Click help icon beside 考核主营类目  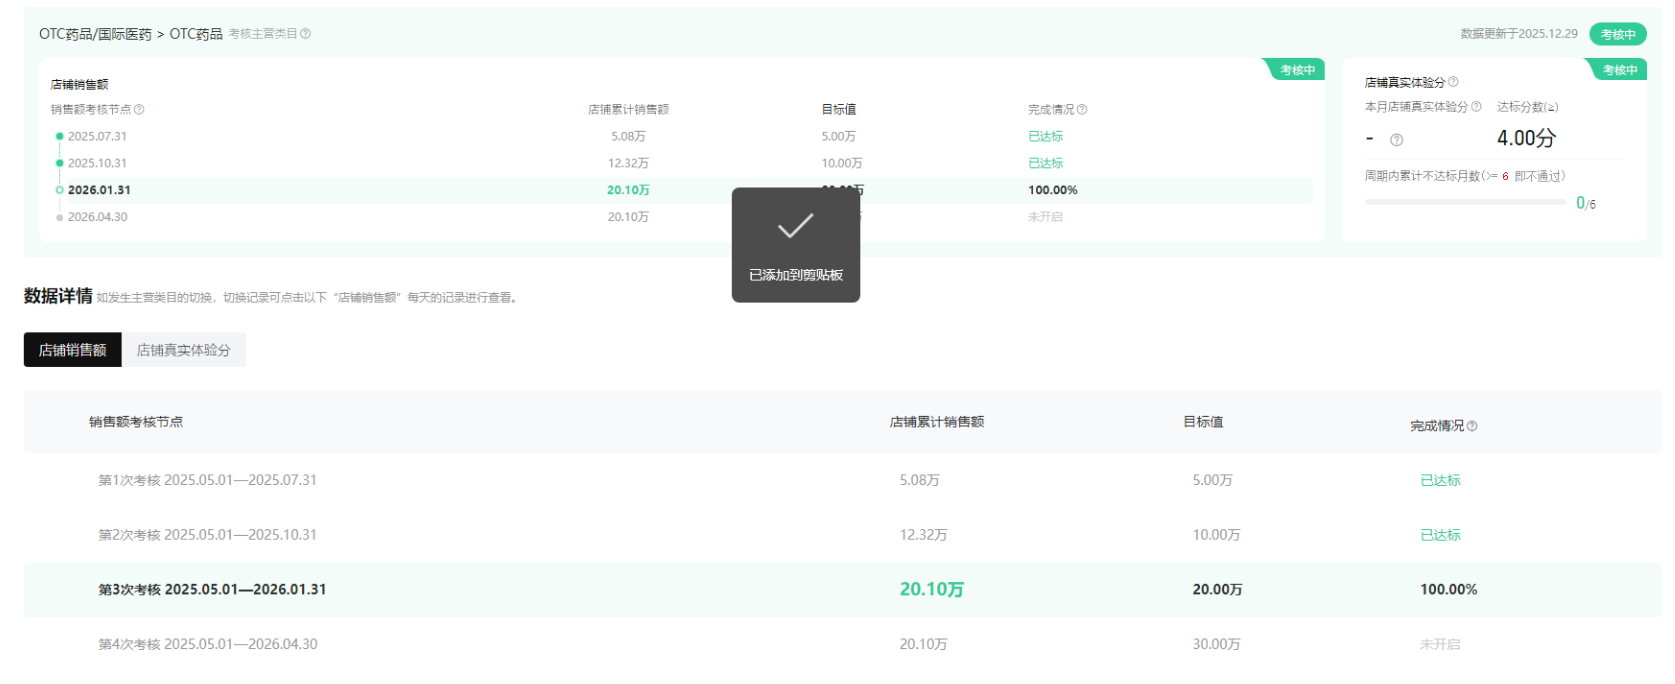pos(306,34)
